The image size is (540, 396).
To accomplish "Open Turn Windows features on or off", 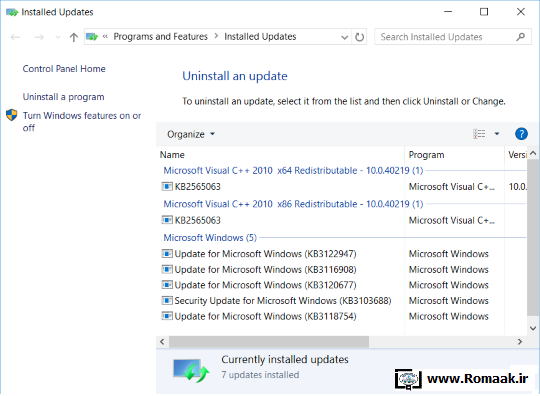I will 82,122.
